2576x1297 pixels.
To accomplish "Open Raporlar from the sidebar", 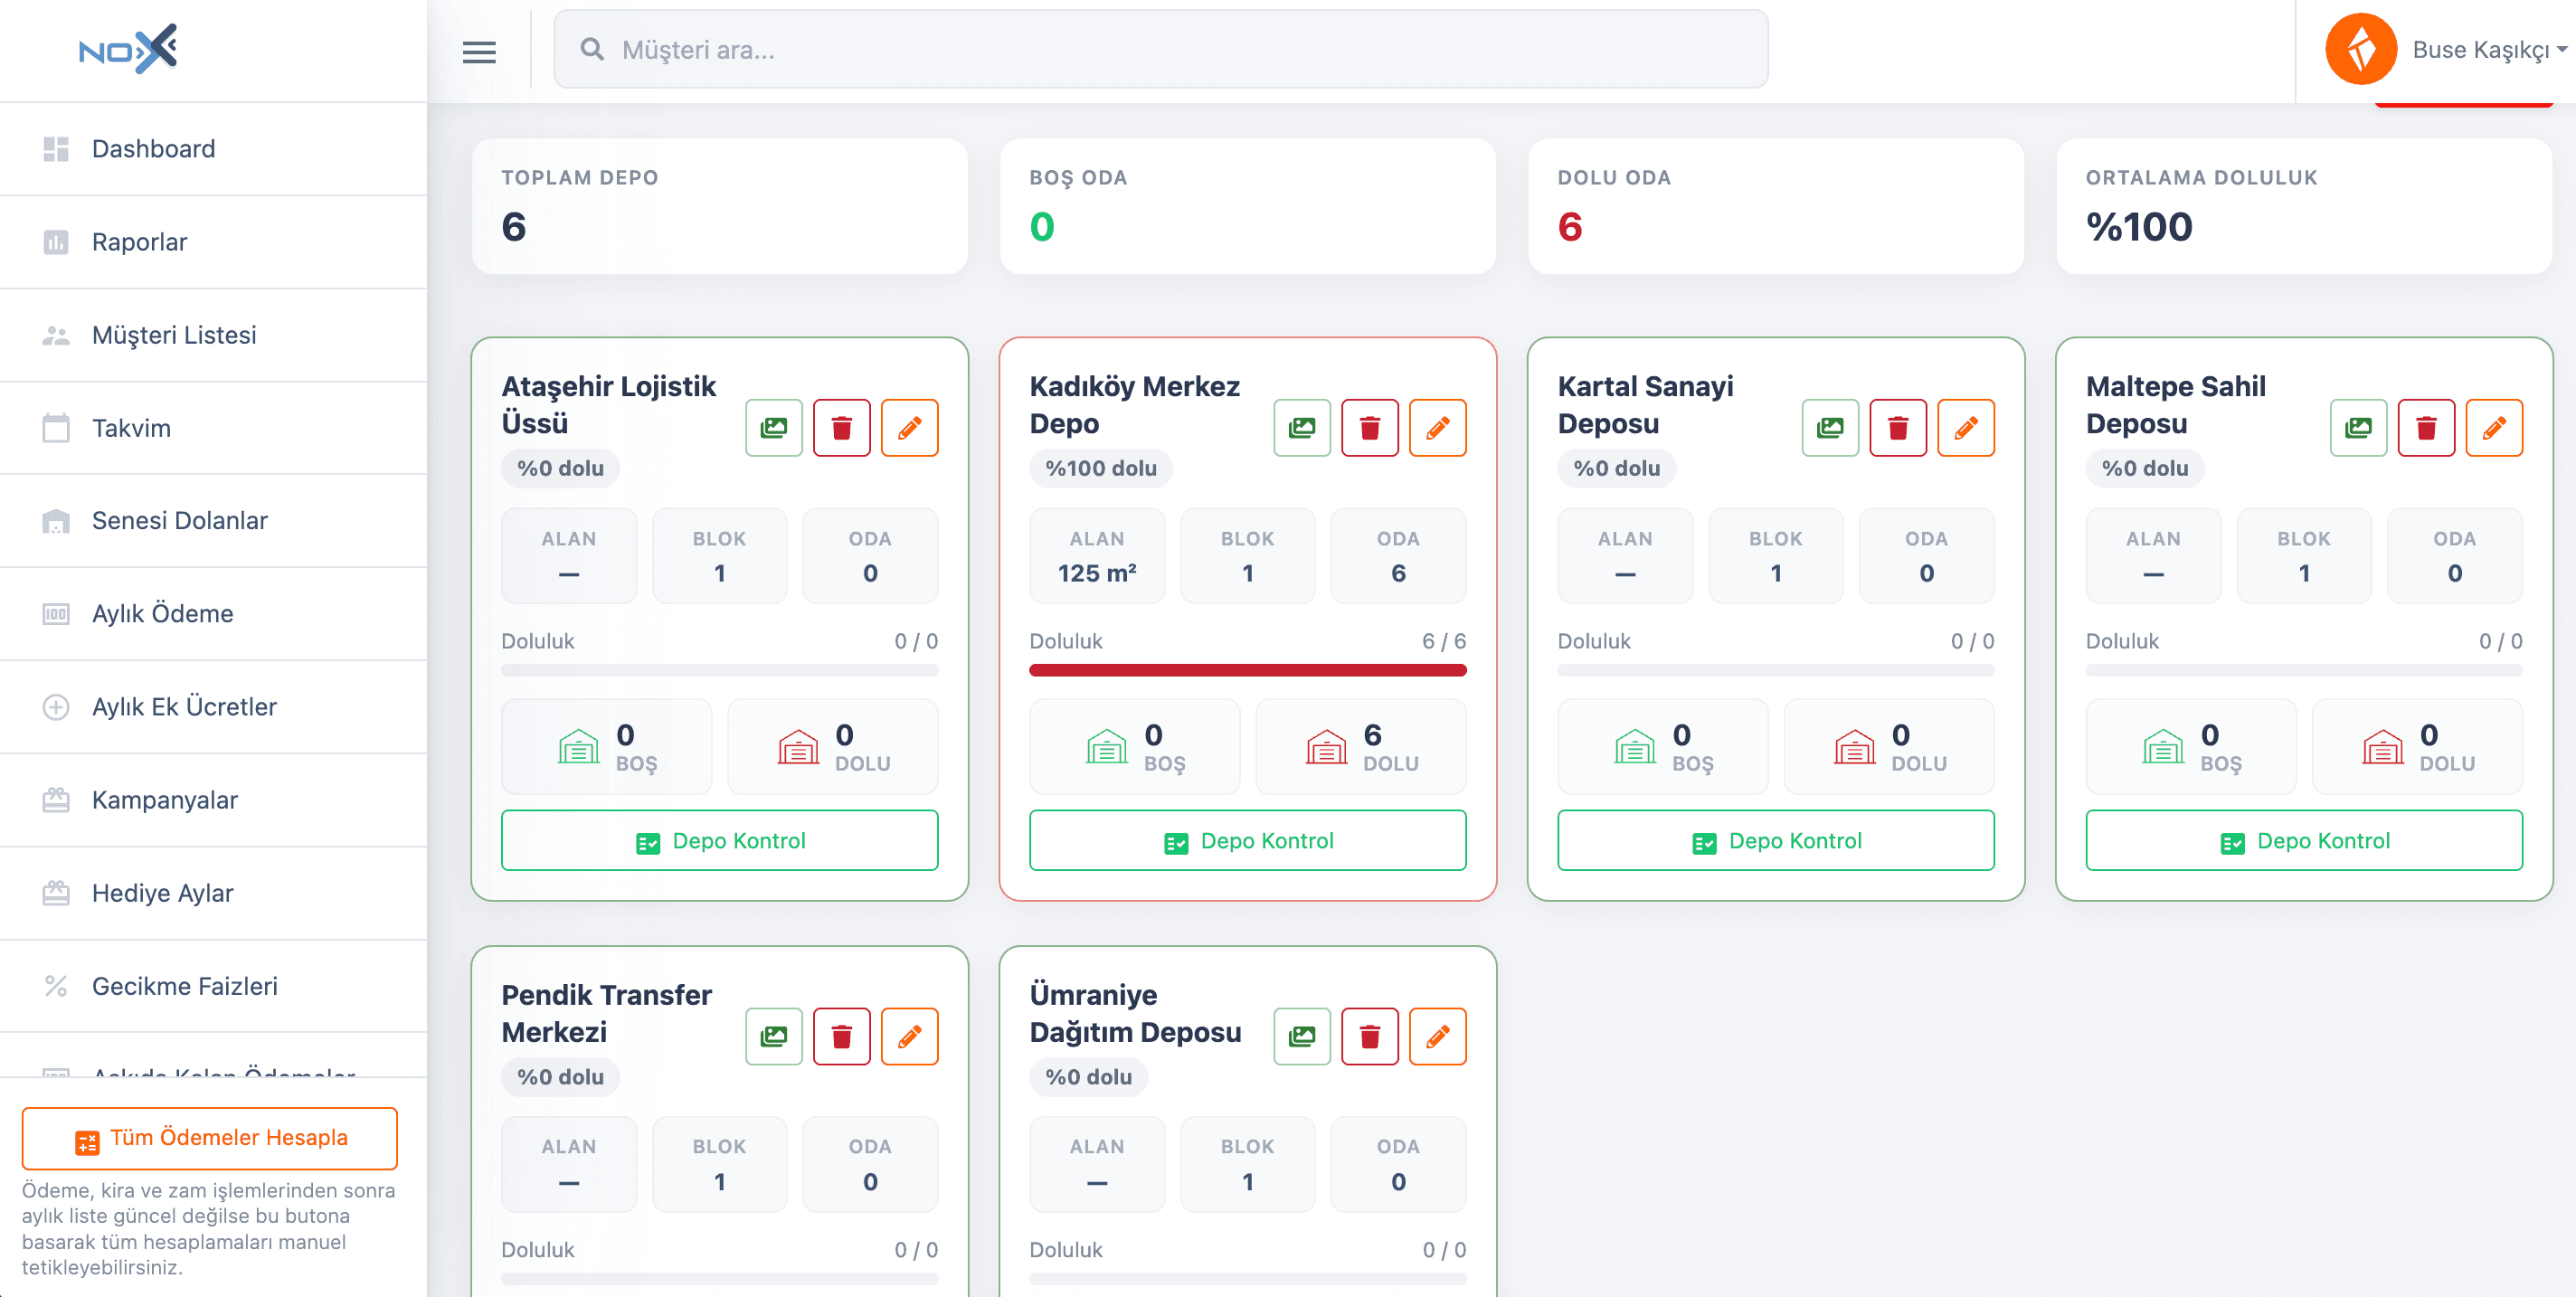I will (213, 242).
